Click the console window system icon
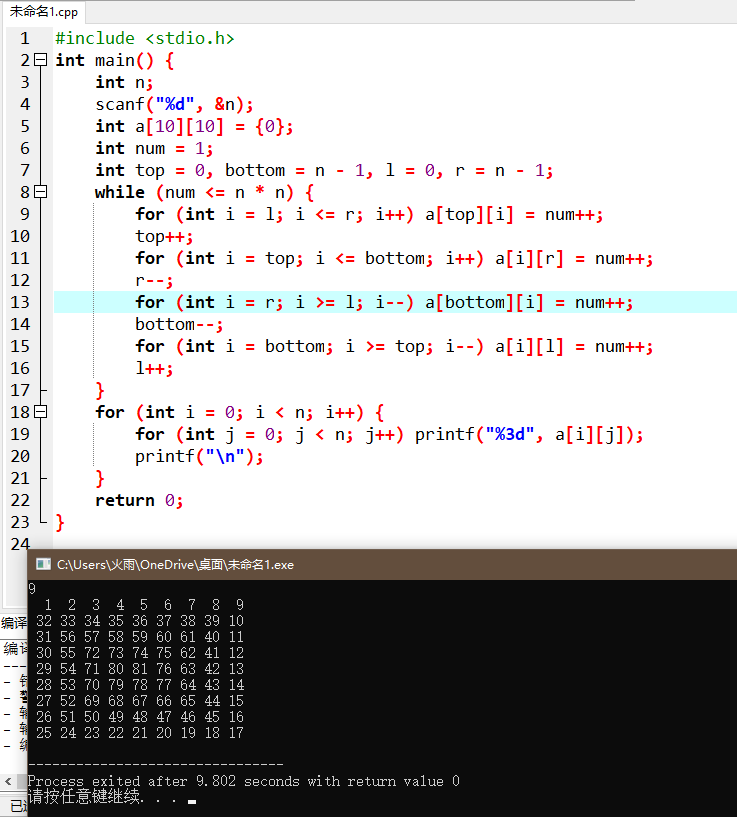The image size is (737, 817). coord(43,564)
